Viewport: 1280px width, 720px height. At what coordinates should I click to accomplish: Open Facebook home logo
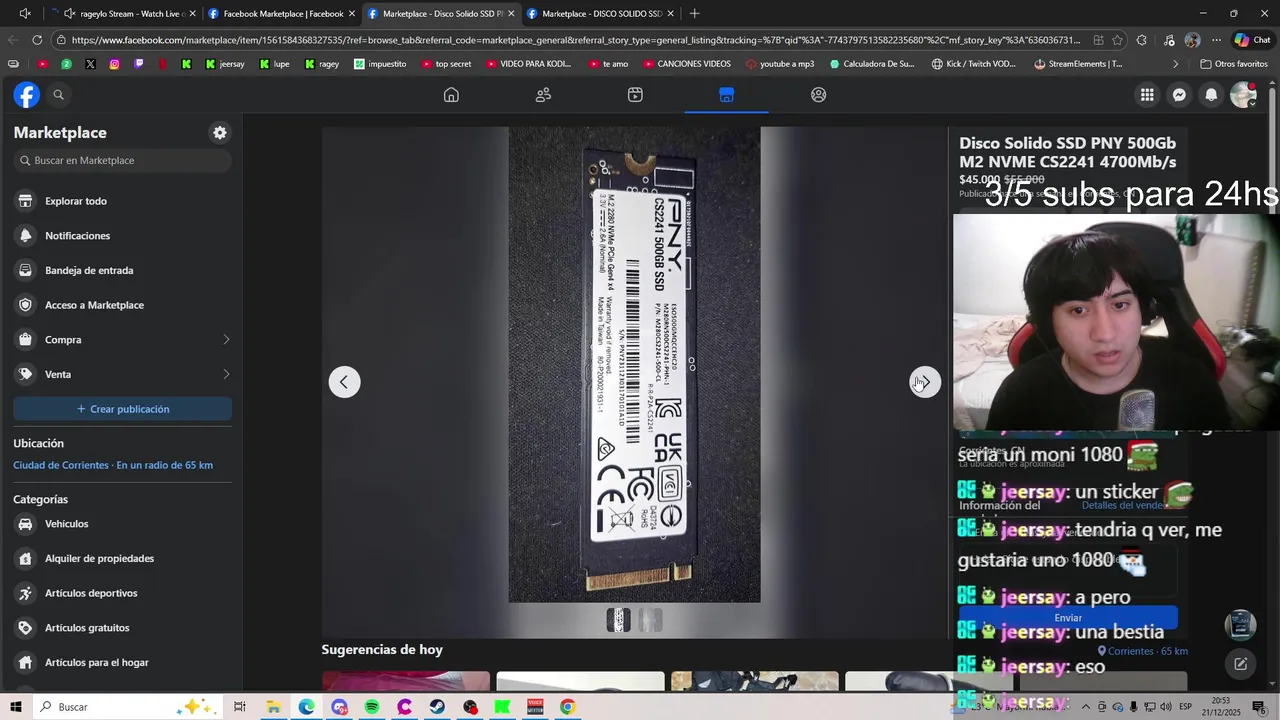pyautogui.click(x=27, y=95)
